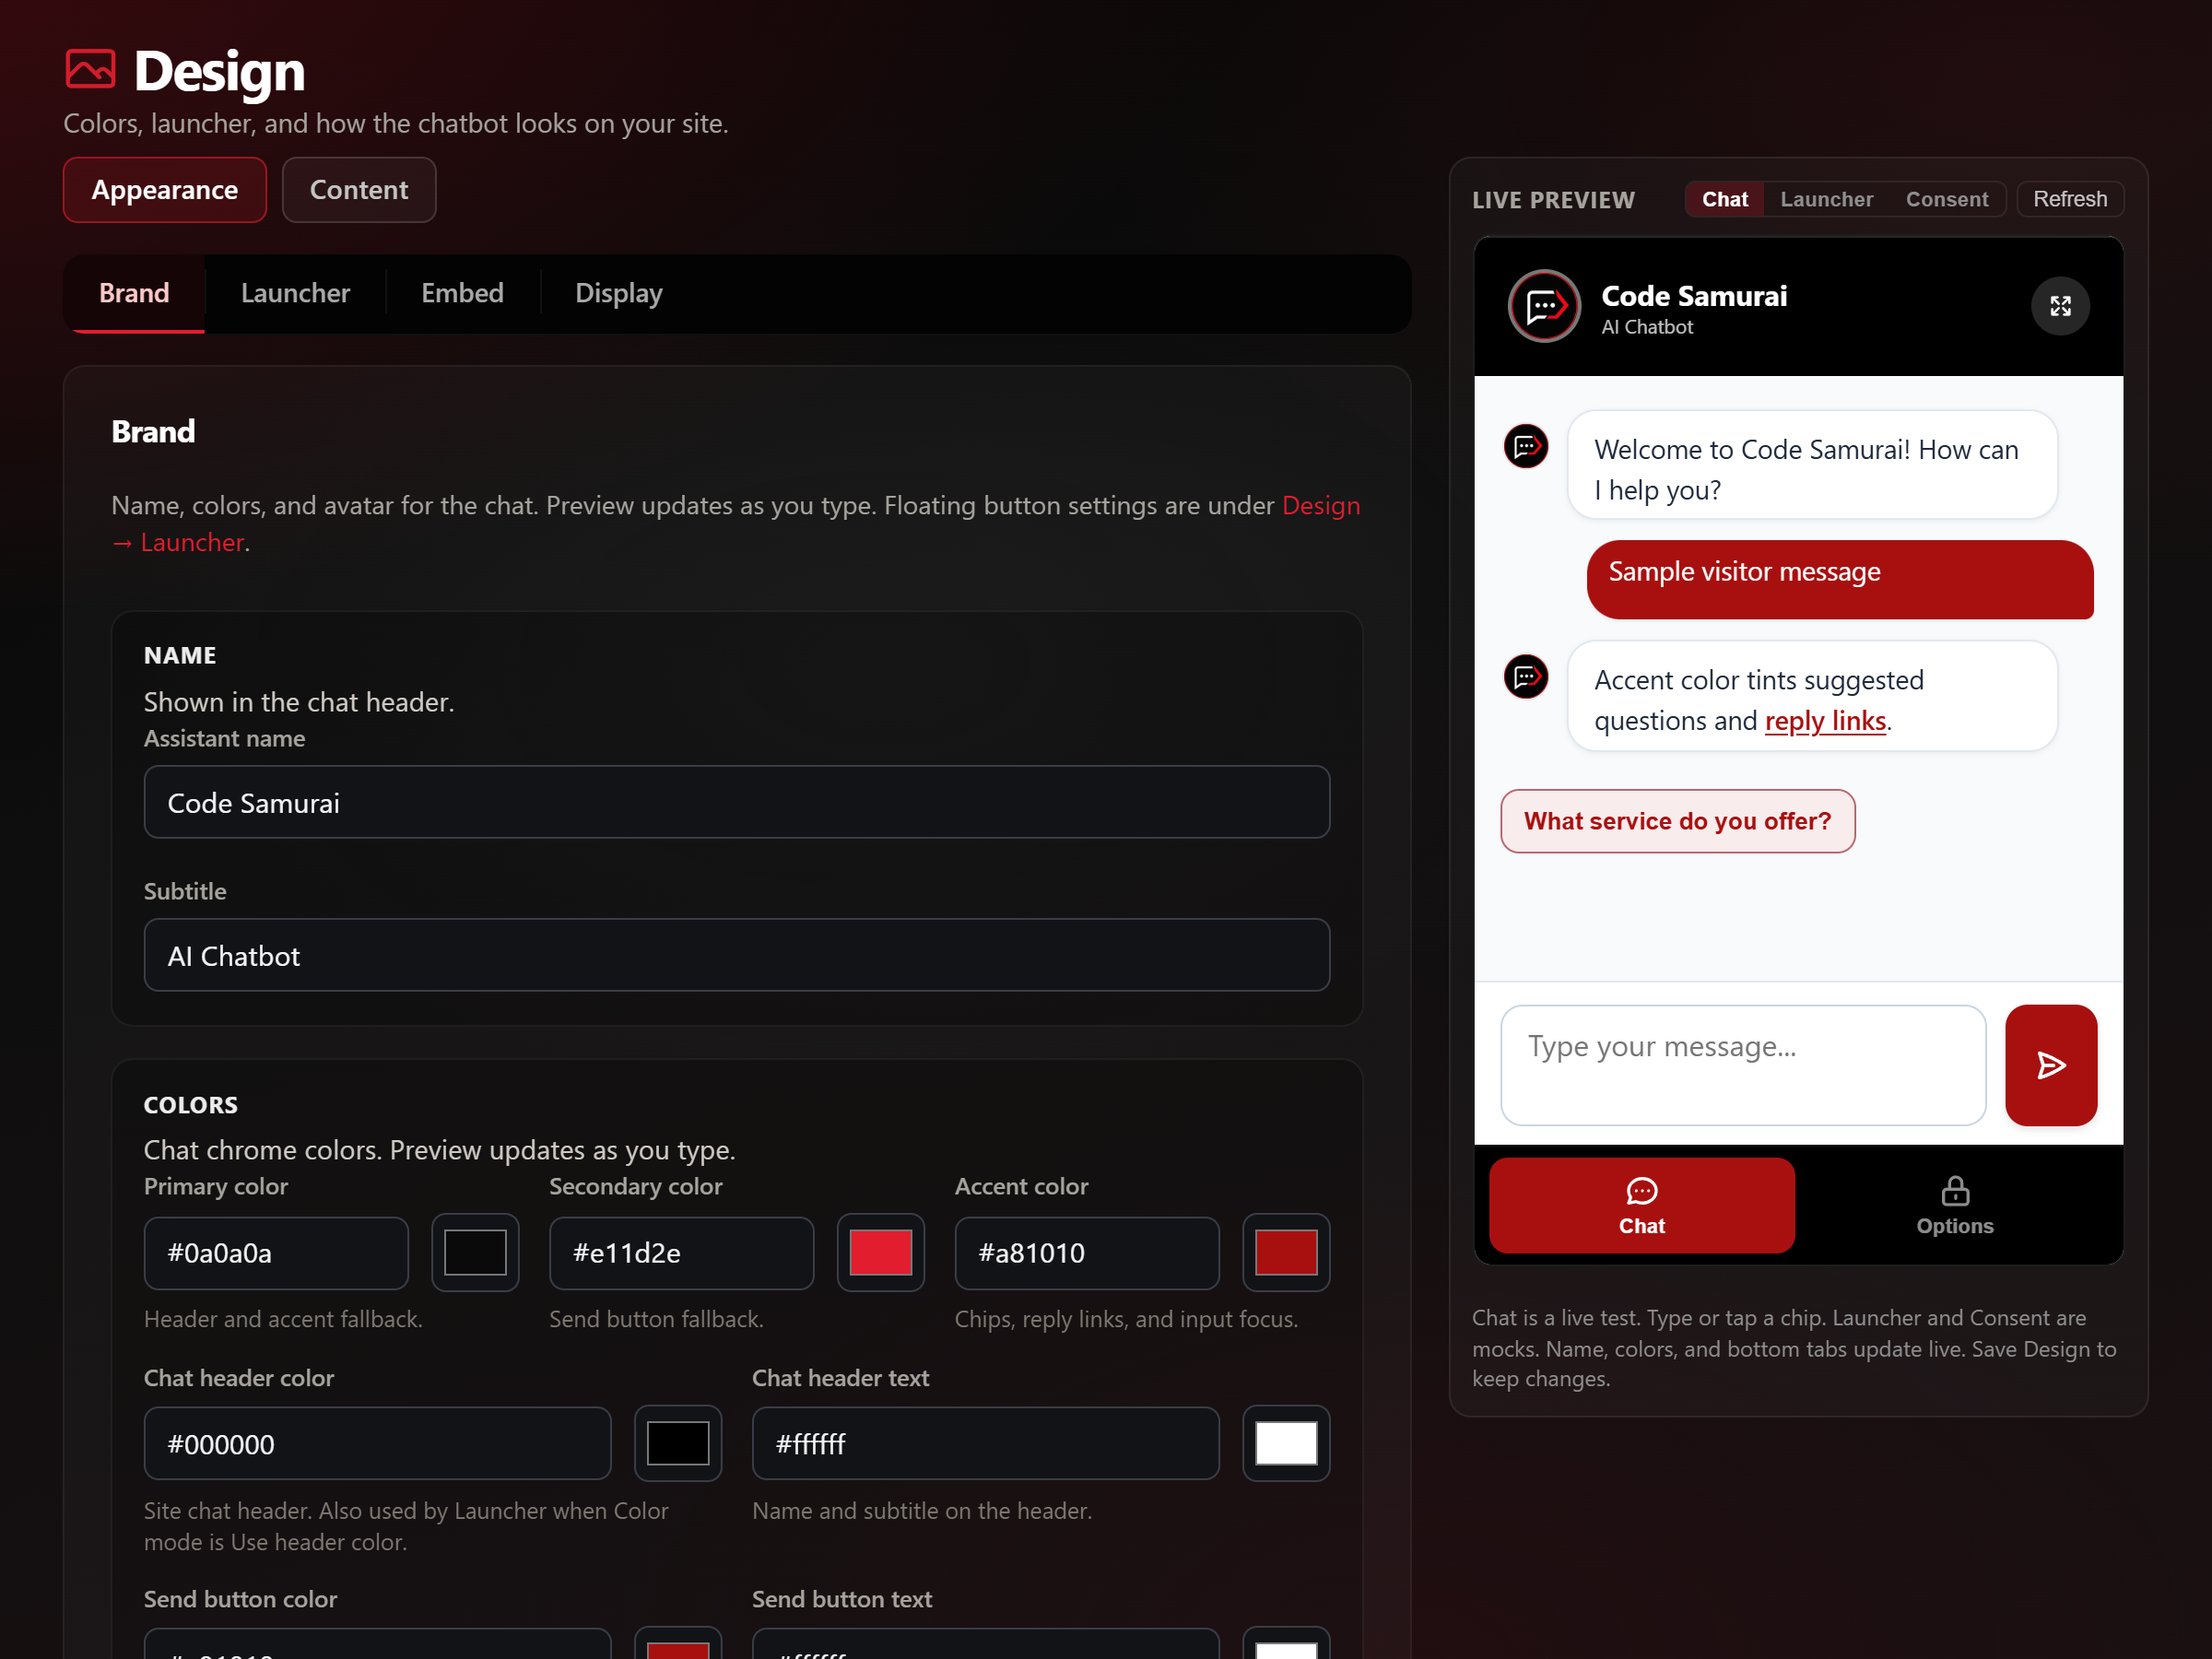
Task: Refresh the live preview
Action: 2070,199
